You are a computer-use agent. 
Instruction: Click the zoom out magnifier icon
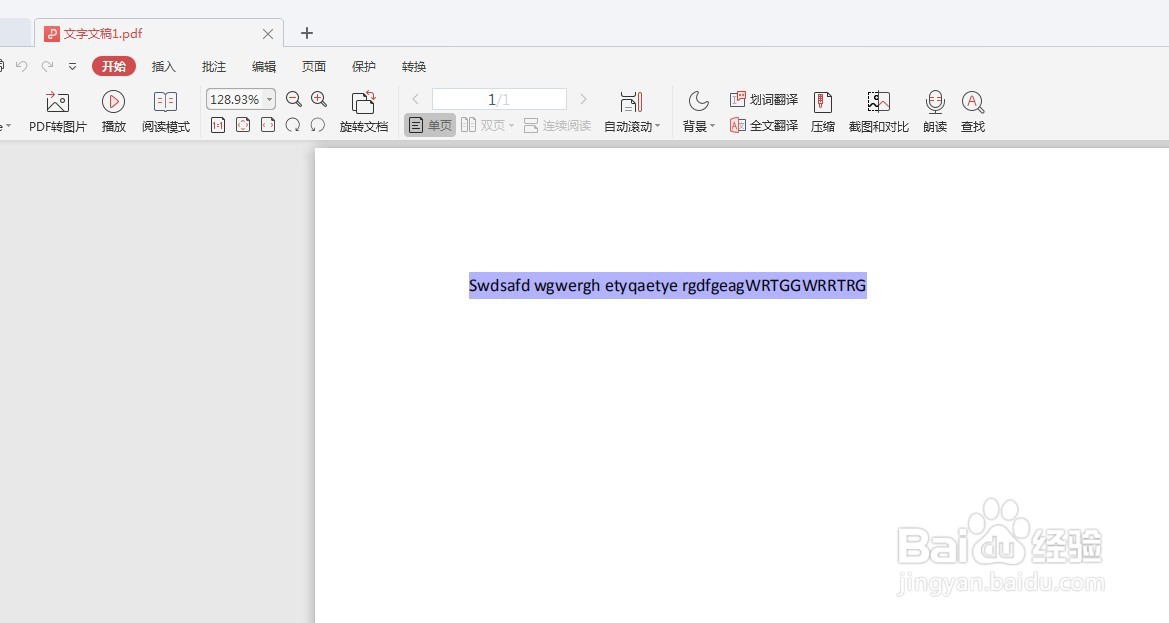click(294, 99)
